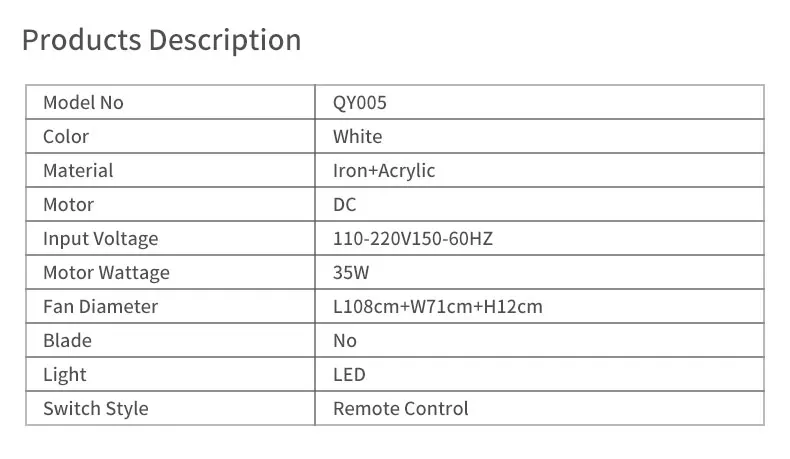Select the Motor Wattage label cell

[106, 272]
